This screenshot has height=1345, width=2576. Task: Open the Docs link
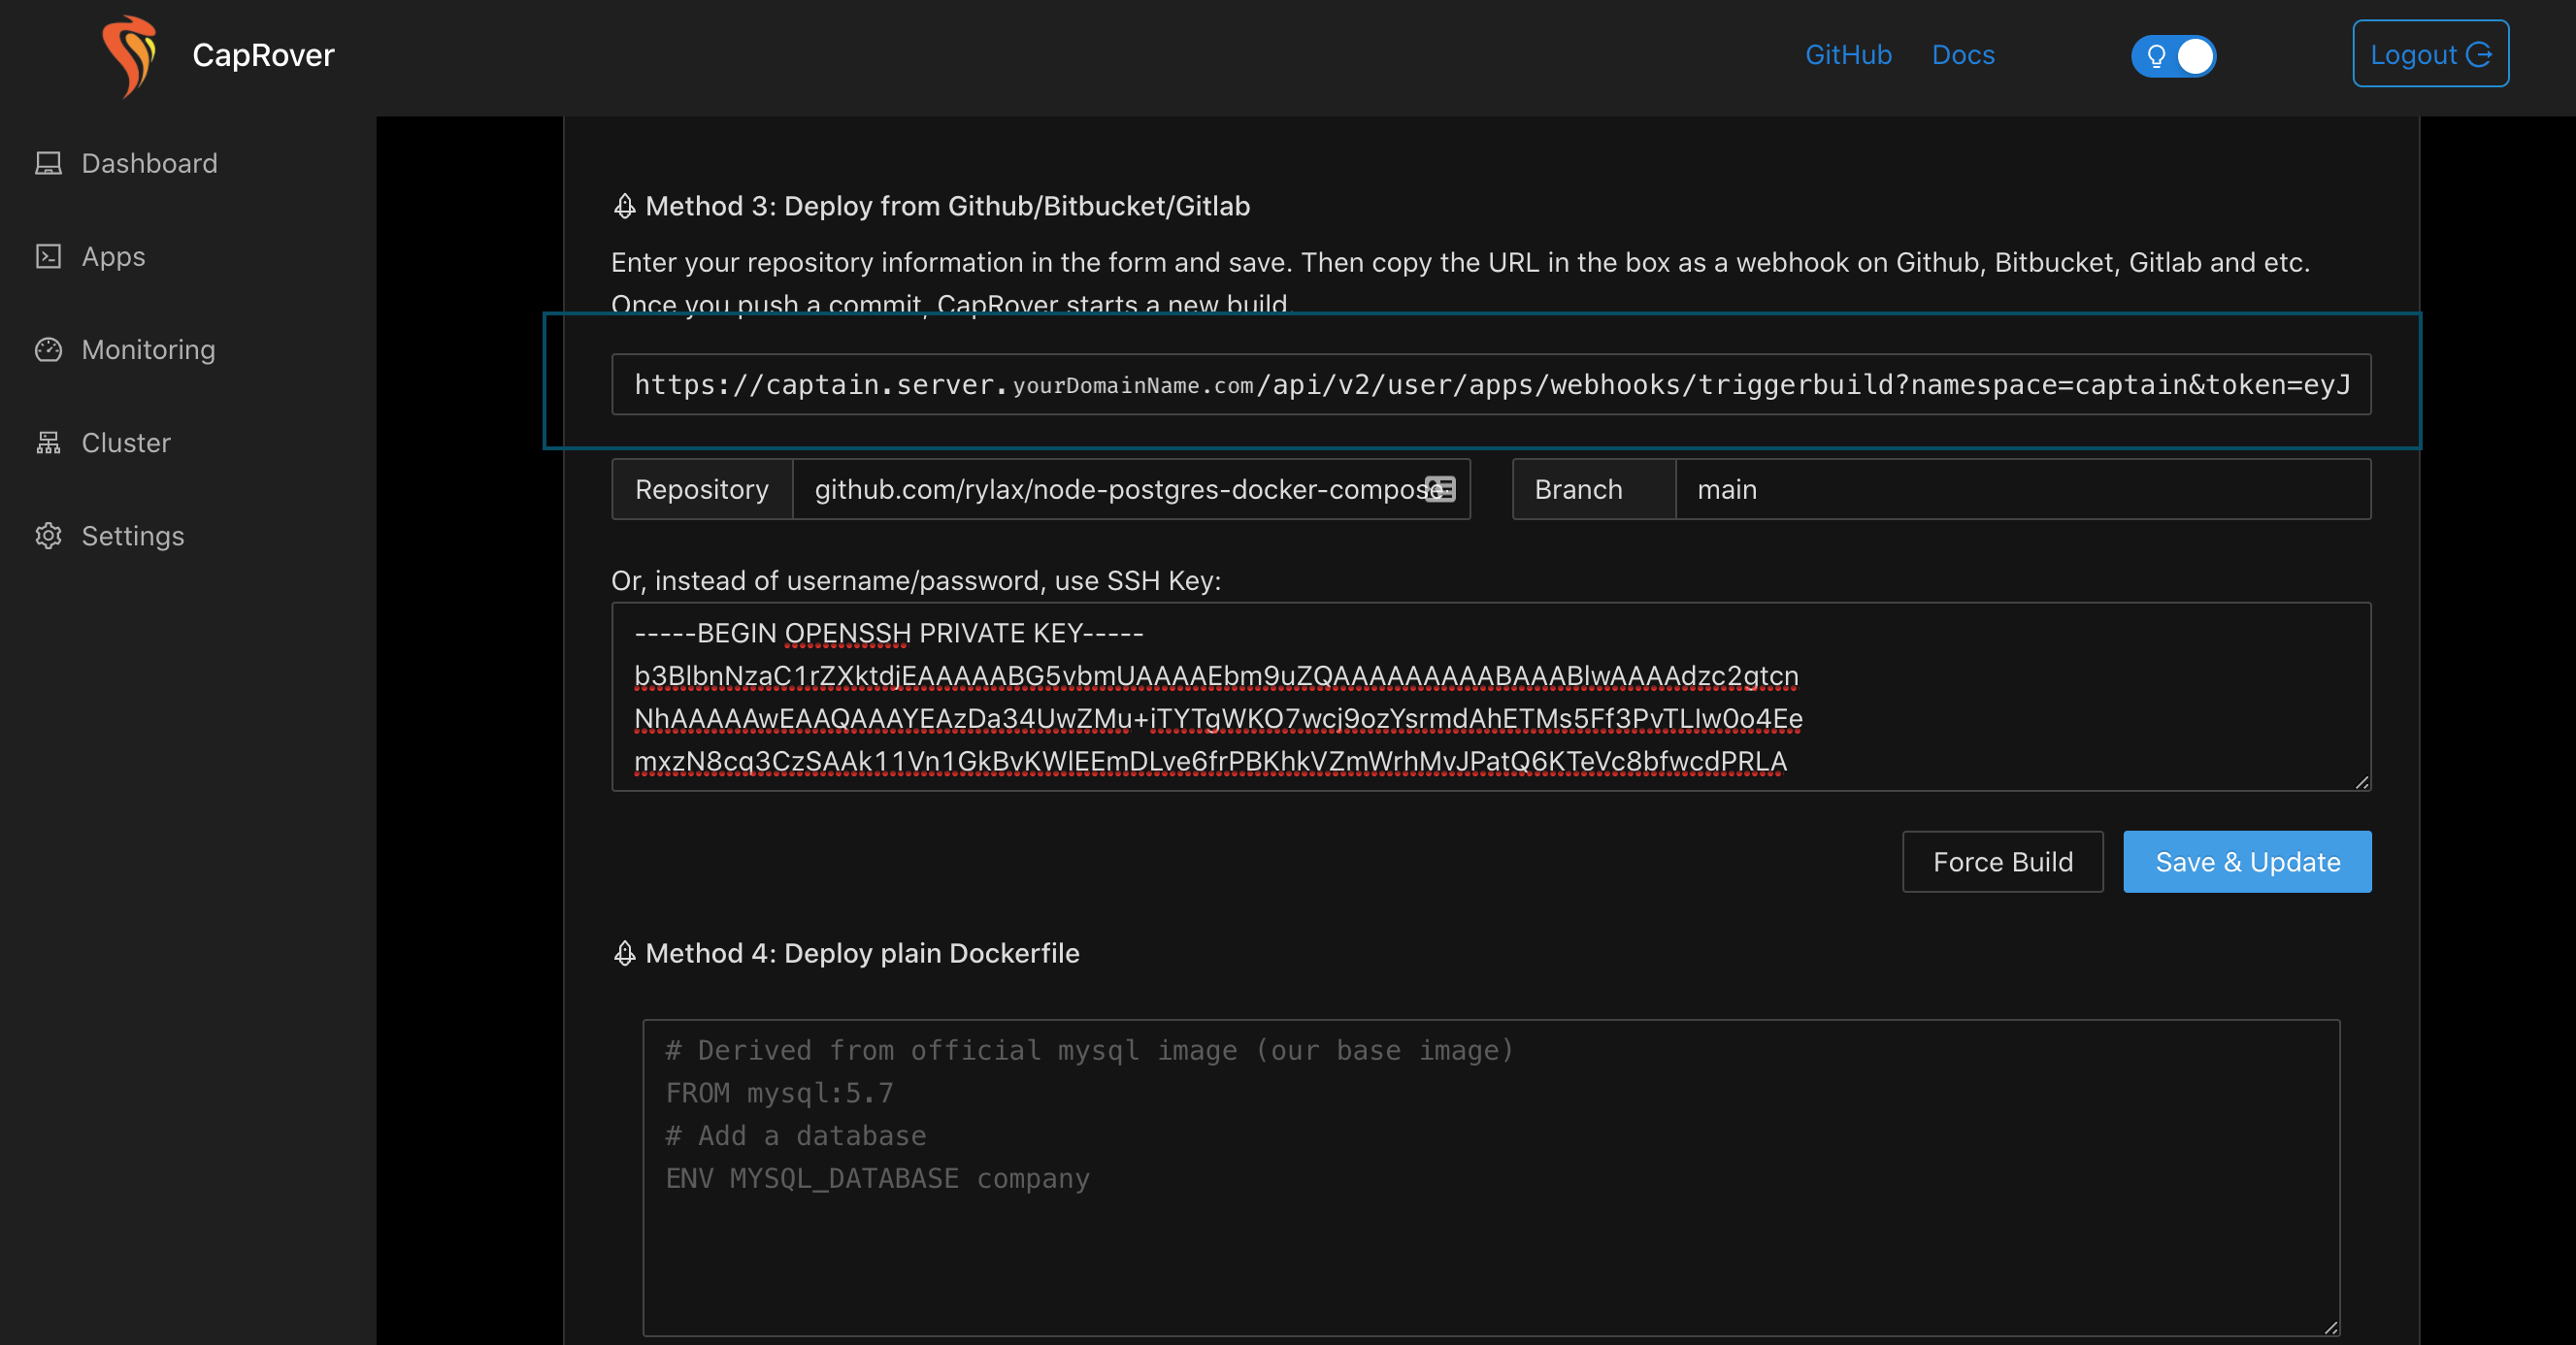[1962, 55]
